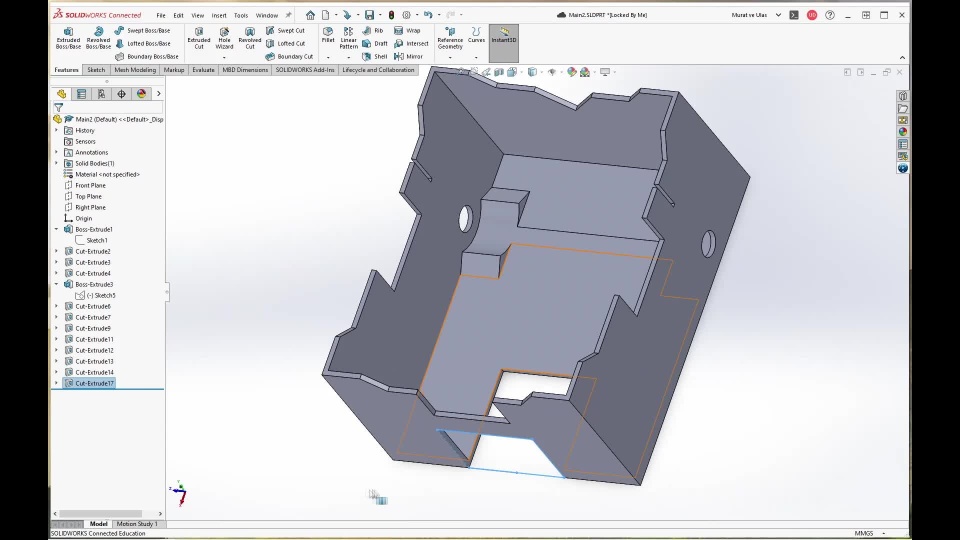Start the Linear Pattern tool

348,37
